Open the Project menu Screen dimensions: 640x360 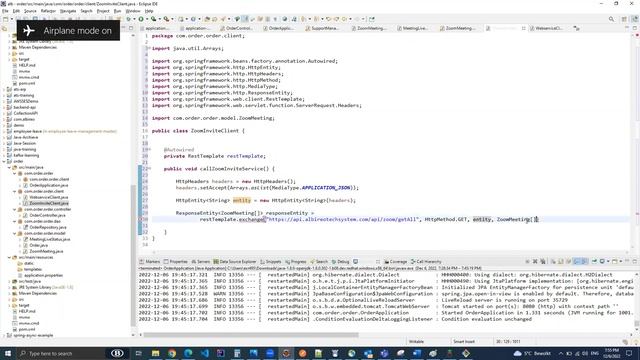click(x=103, y=11)
